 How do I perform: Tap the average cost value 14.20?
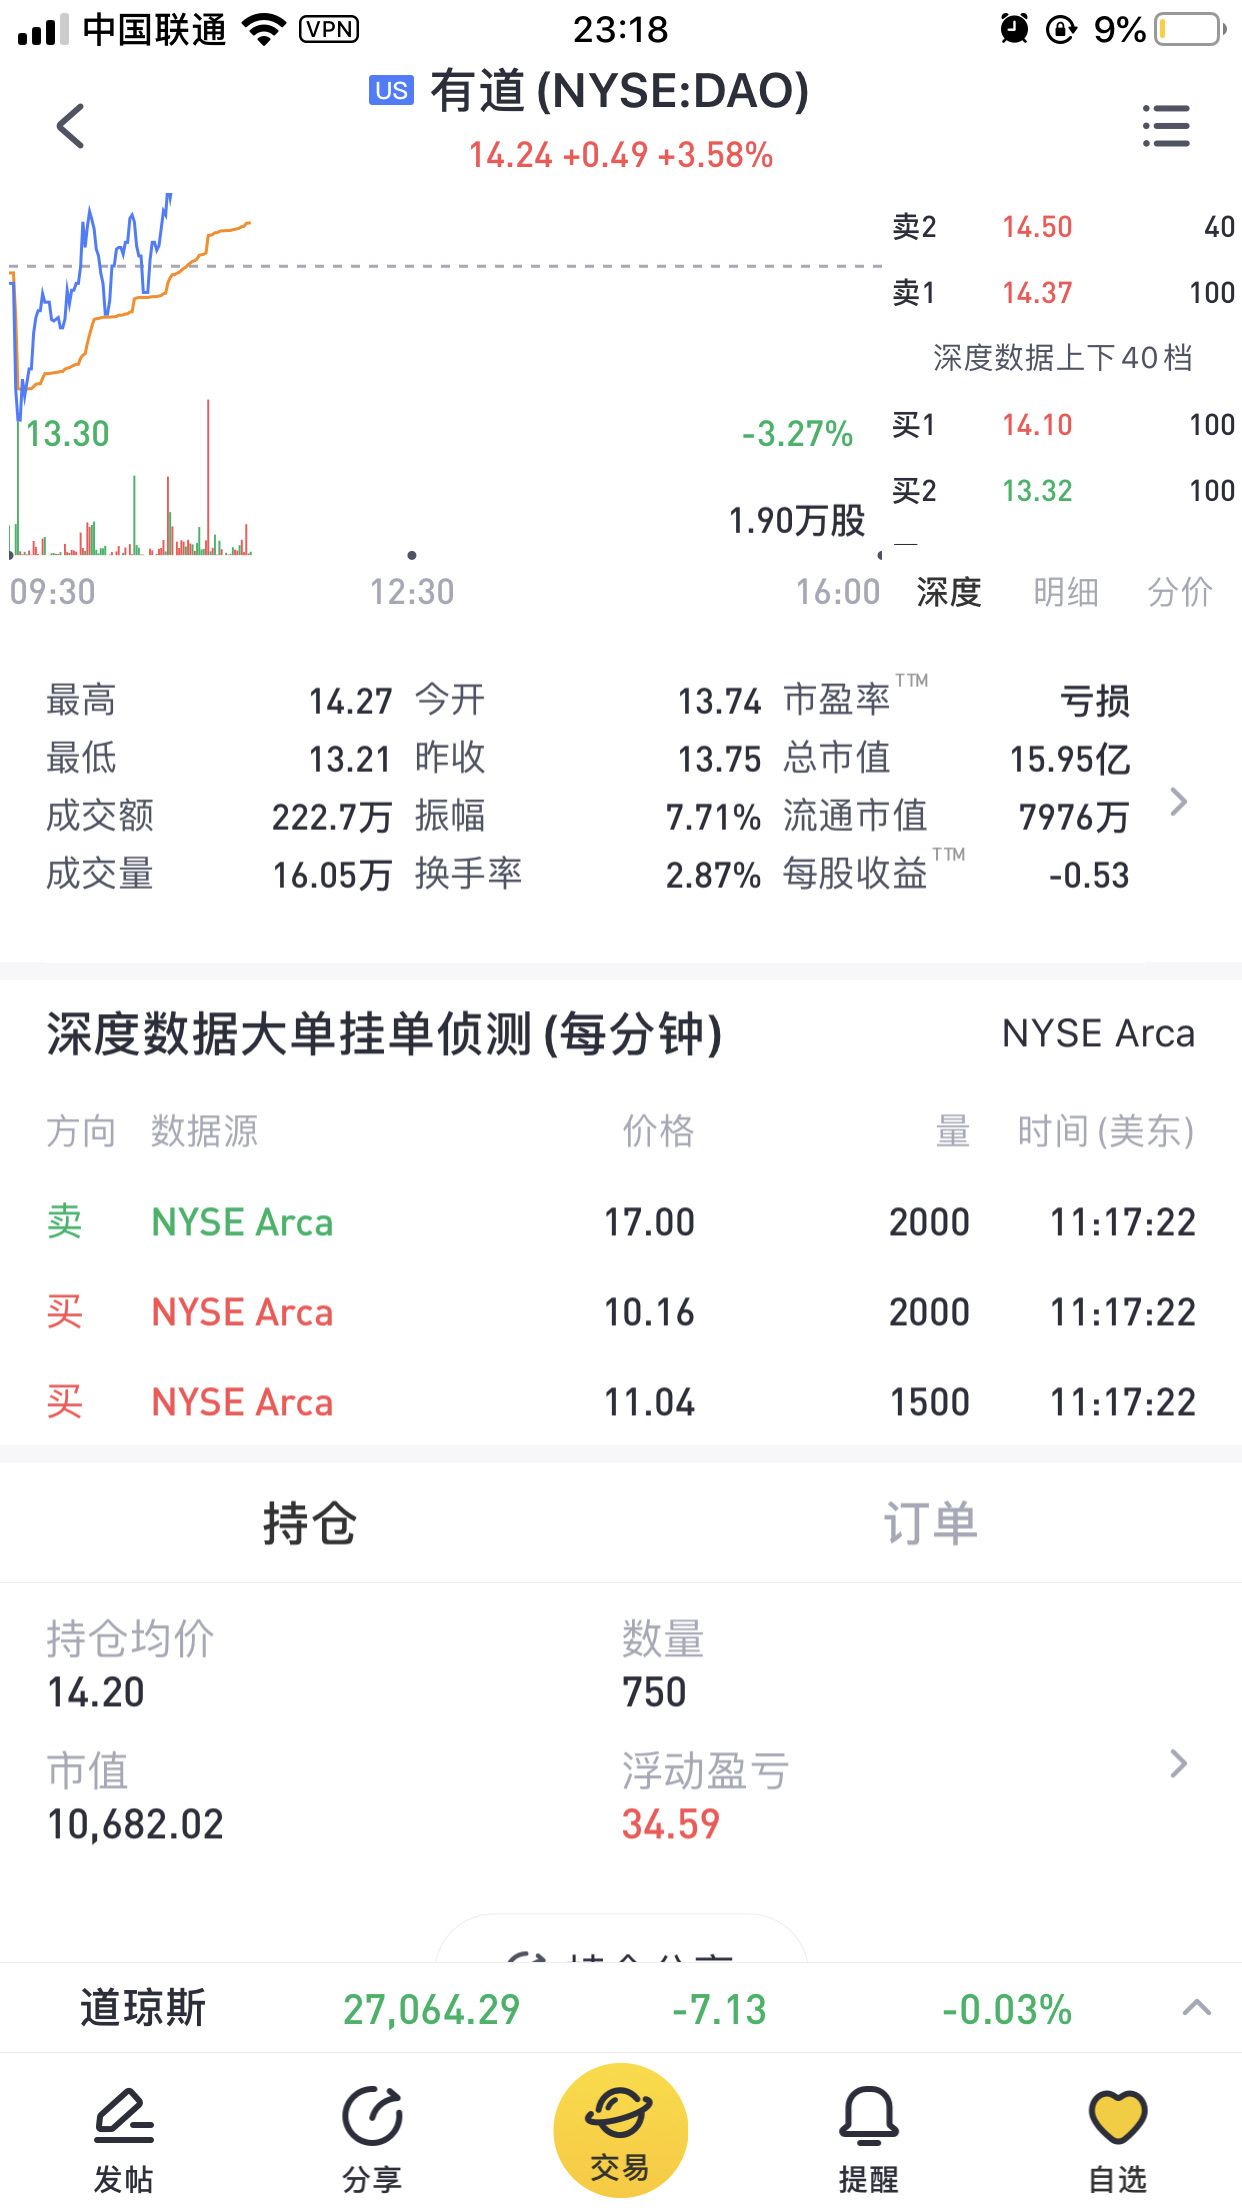coord(96,1692)
